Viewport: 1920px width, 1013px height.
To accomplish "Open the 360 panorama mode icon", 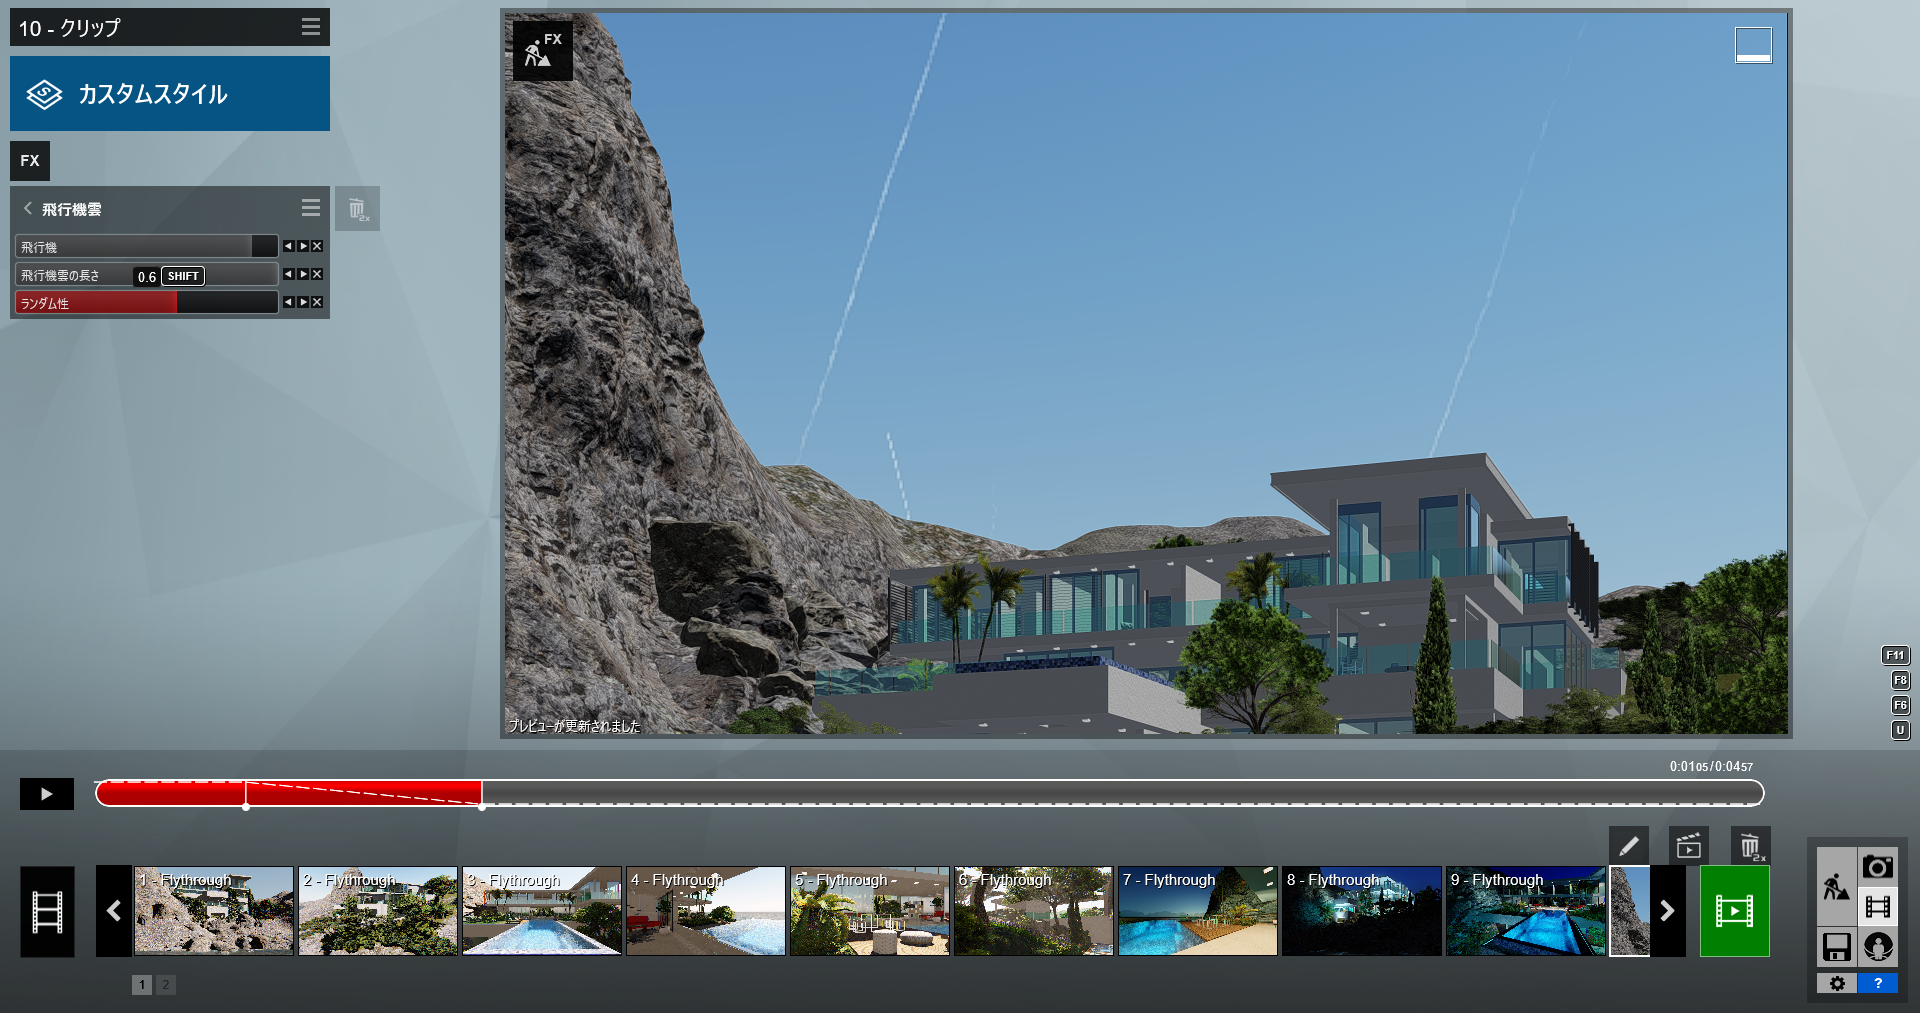I will 1878,947.
